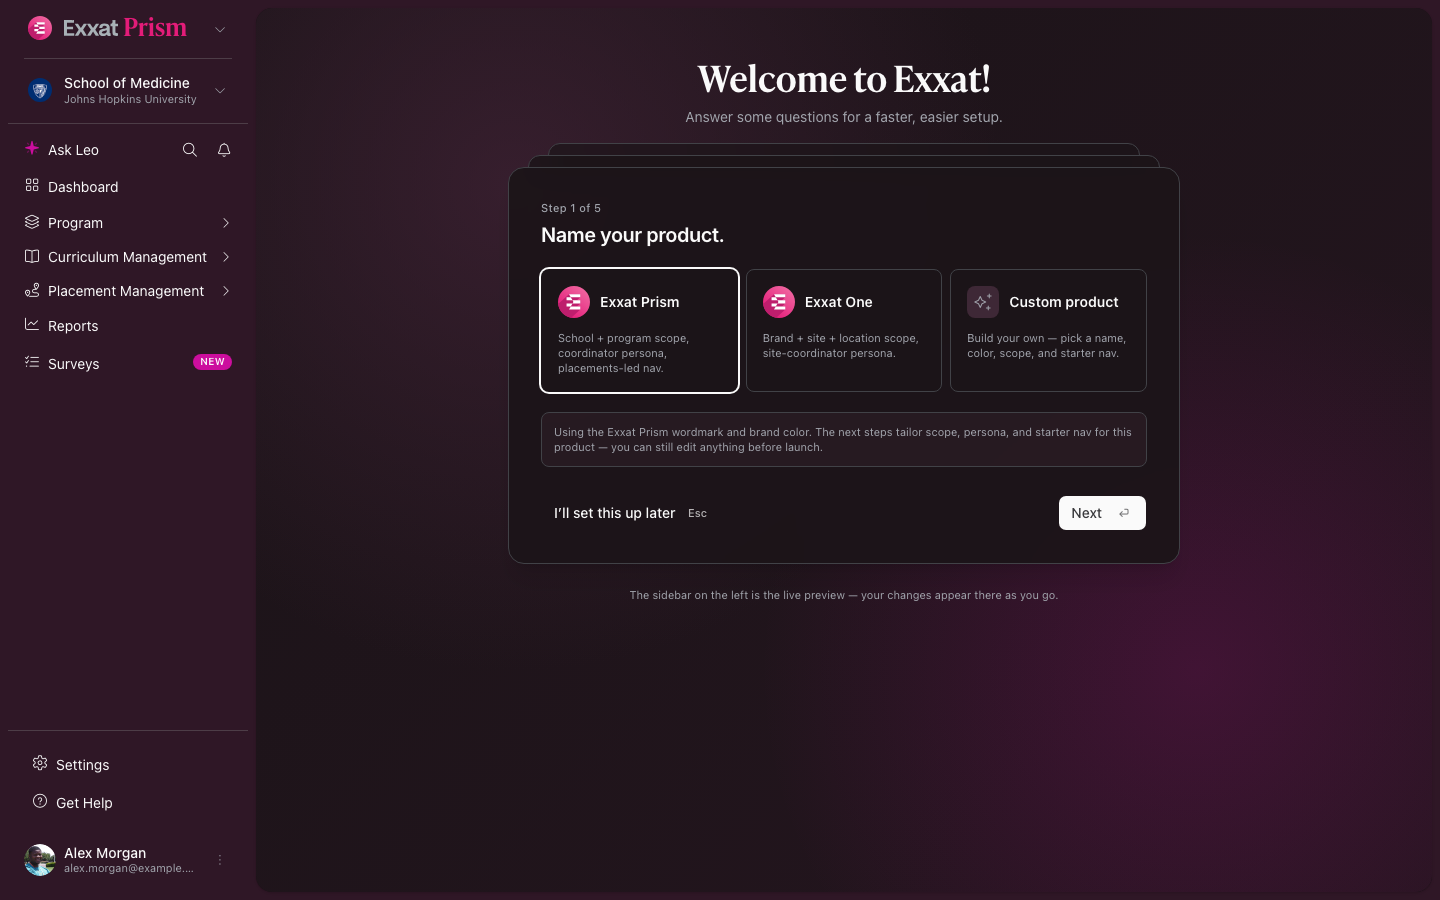
Task: Expand the Curriculum Management chevron
Action: pyautogui.click(x=226, y=257)
